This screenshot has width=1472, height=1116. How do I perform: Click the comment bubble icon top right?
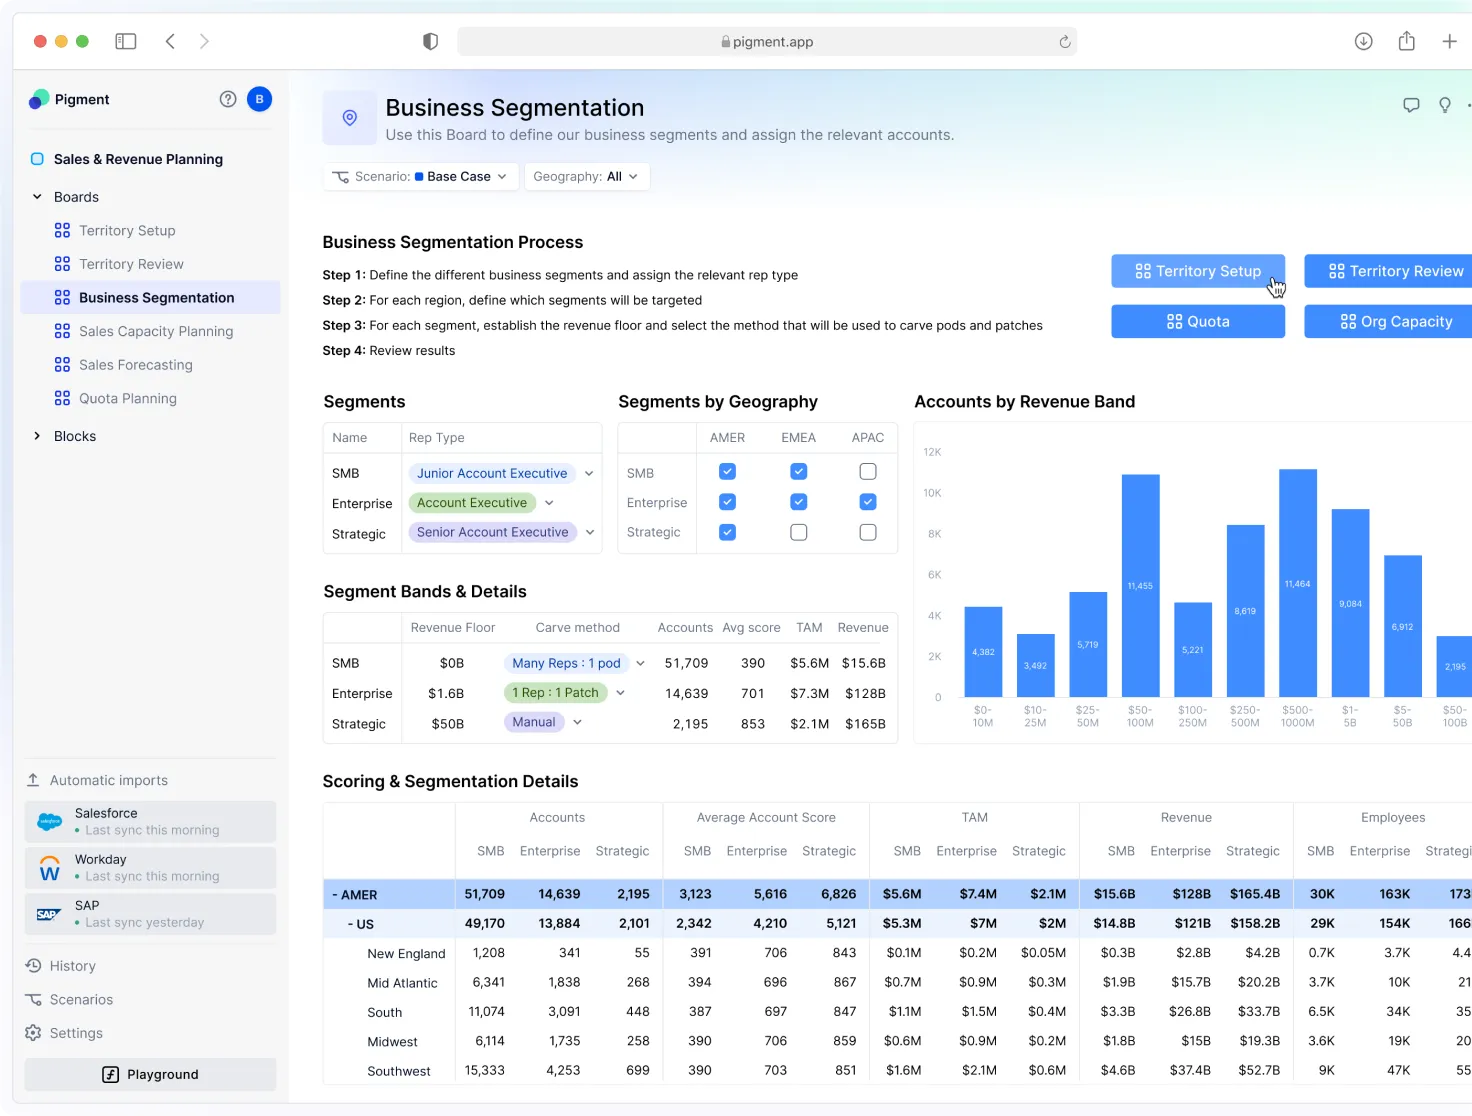(1411, 104)
